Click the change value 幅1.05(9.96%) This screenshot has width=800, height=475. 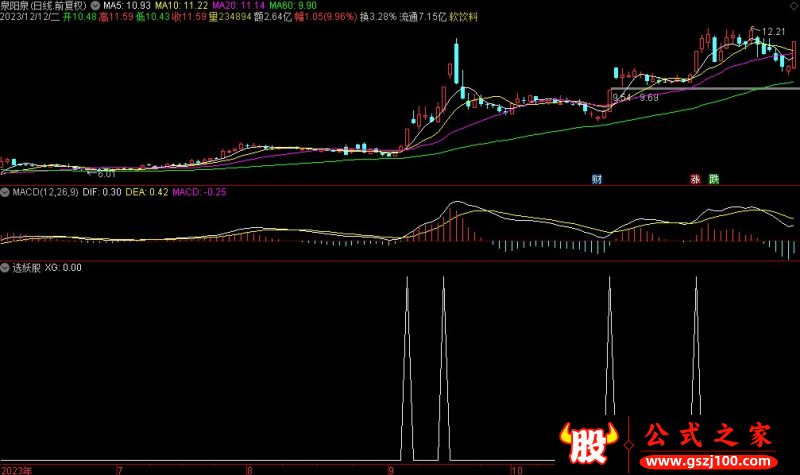pos(326,17)
